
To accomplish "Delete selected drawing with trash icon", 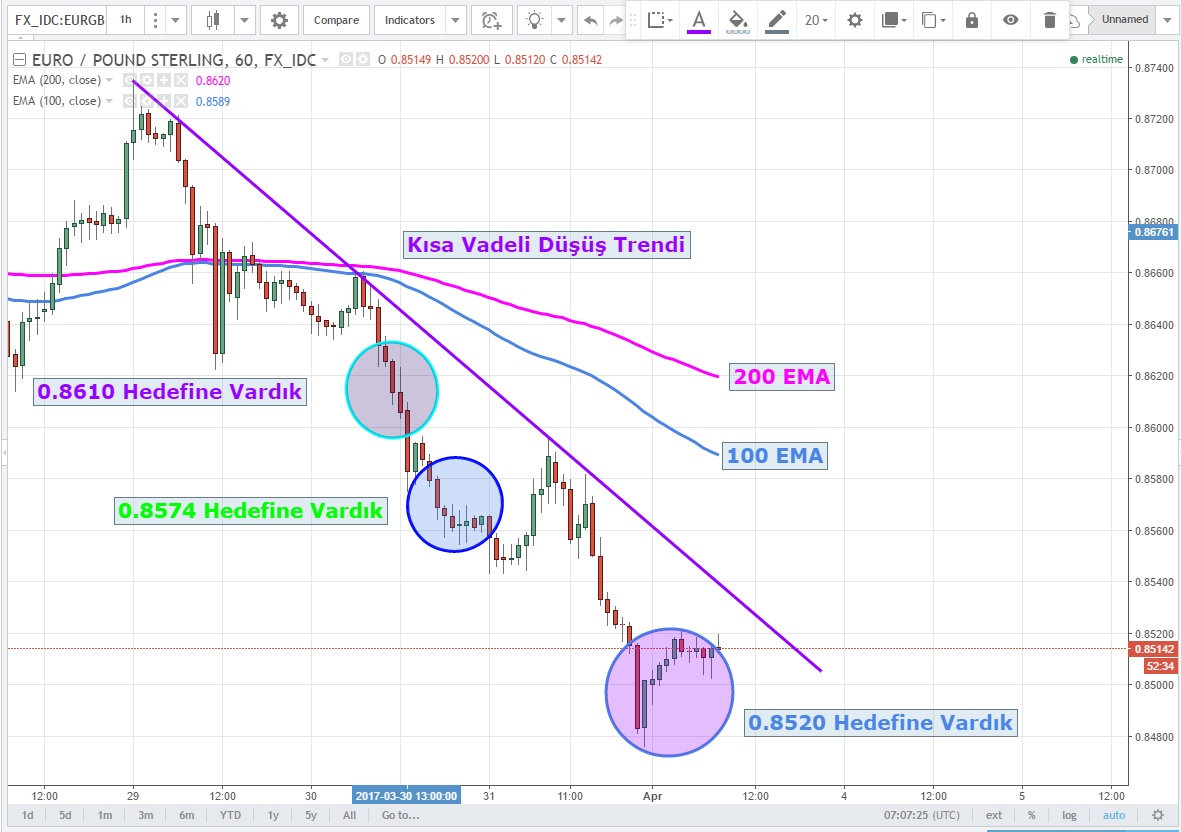I will 1049,20.
